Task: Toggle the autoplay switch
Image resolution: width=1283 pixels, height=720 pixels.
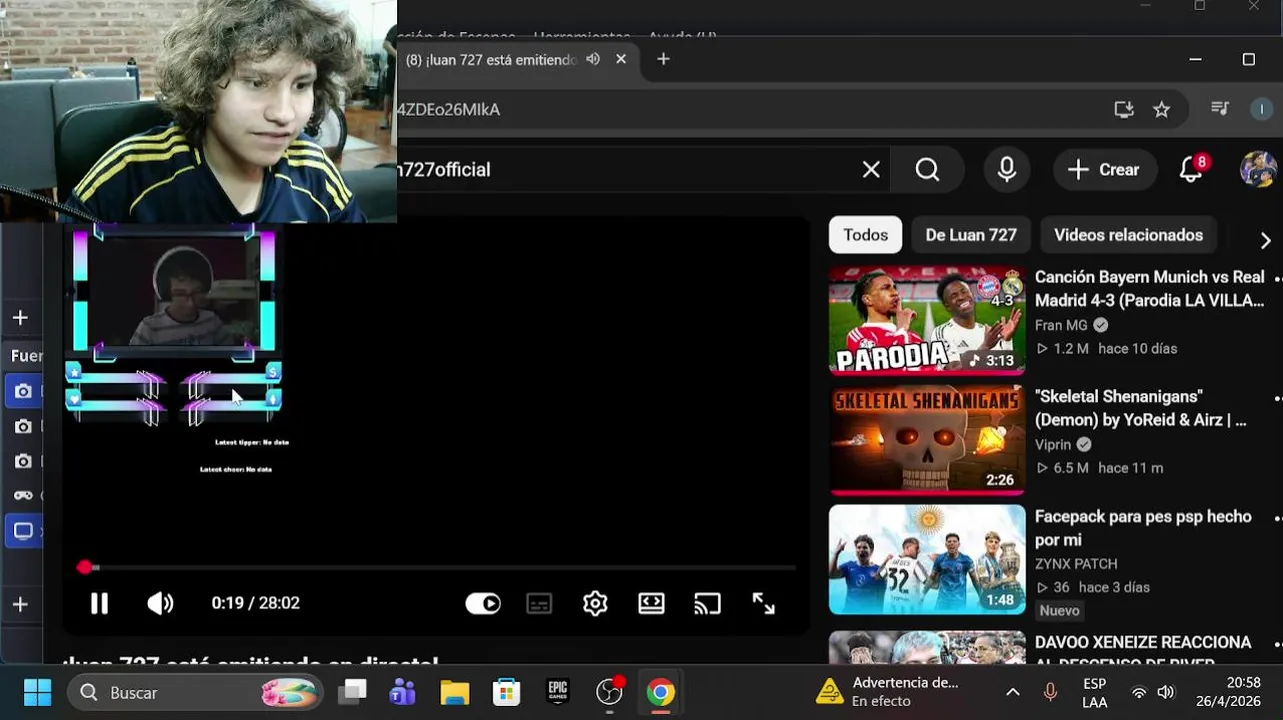Action: click(x=483, y=603)
